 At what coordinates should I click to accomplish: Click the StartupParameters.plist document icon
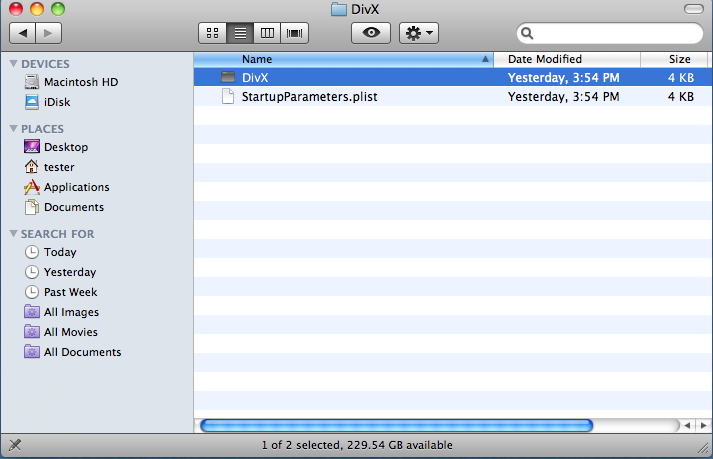[228, 96]
